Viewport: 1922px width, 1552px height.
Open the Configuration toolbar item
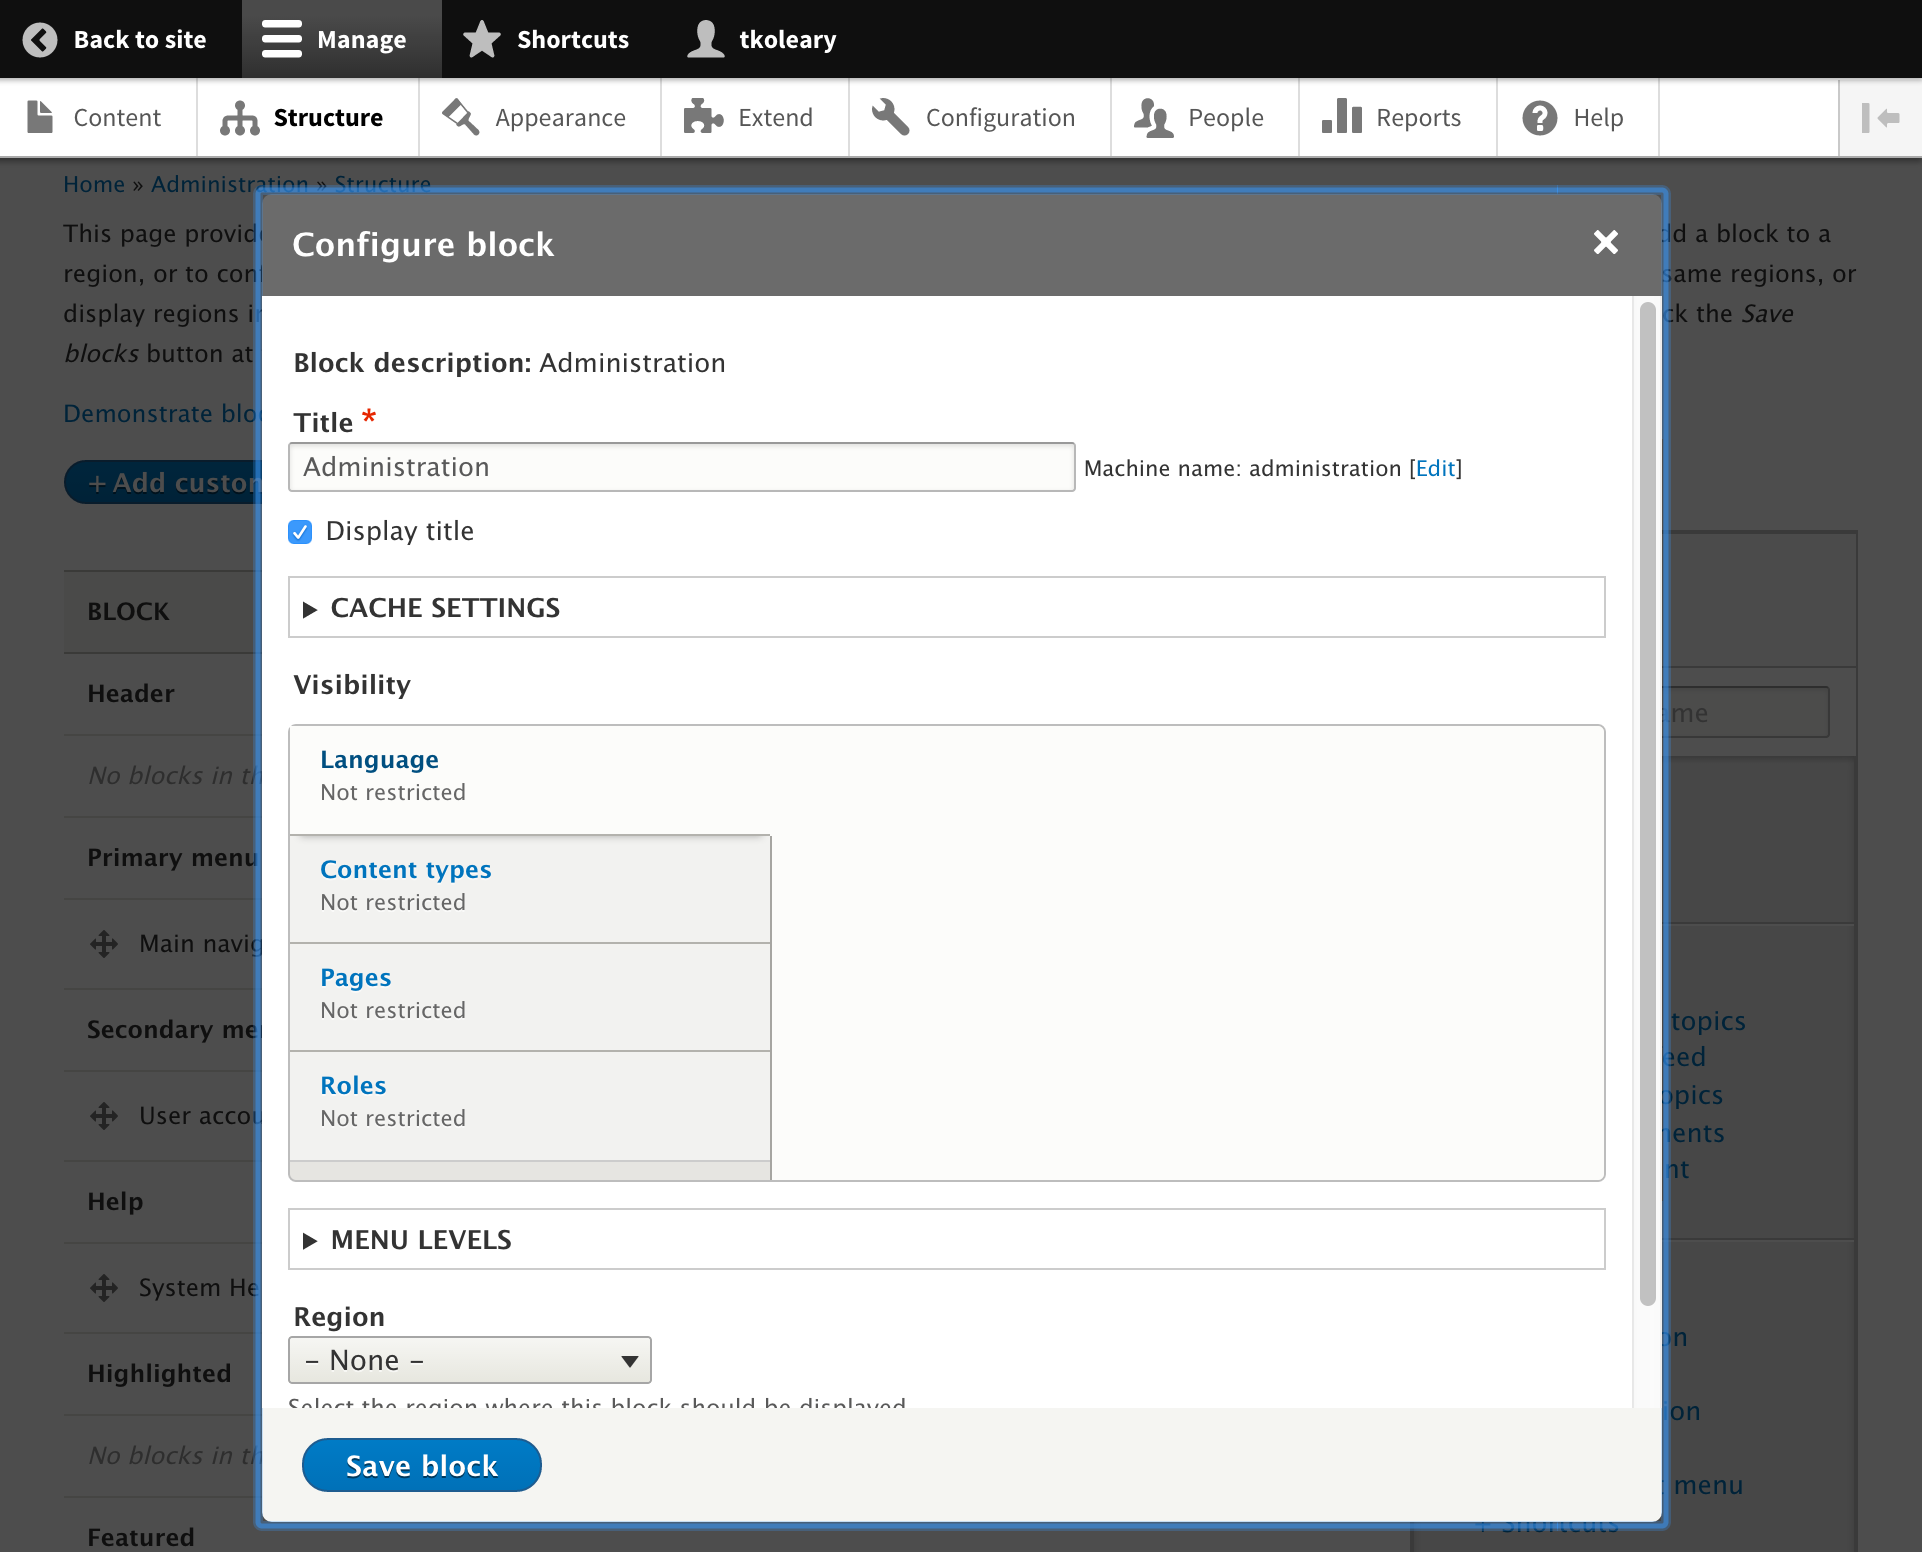(x=980, y=118)
